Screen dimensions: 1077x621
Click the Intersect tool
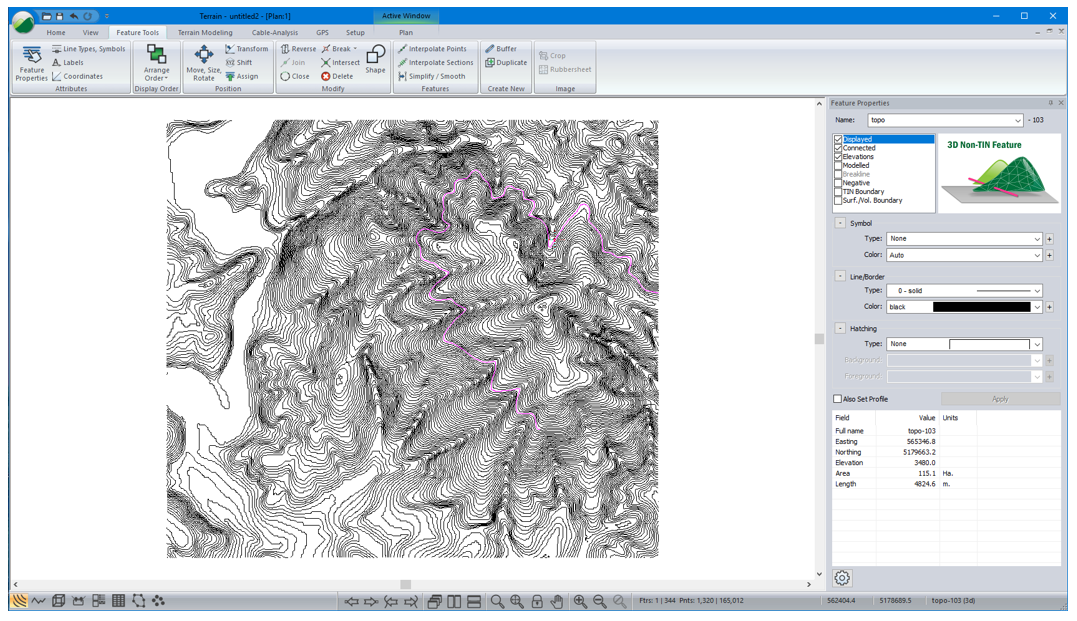tap(340, 62)
